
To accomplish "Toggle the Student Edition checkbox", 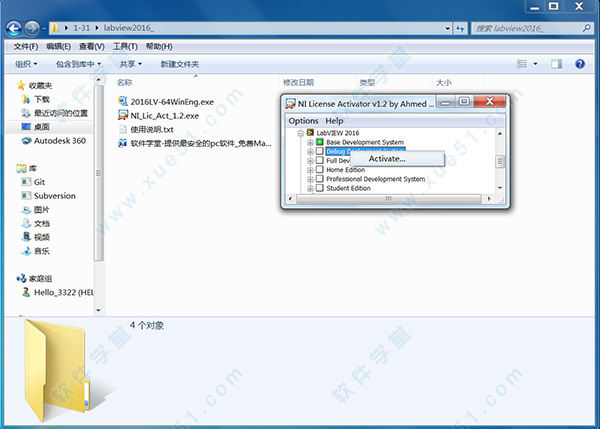I will pos(320,188).
